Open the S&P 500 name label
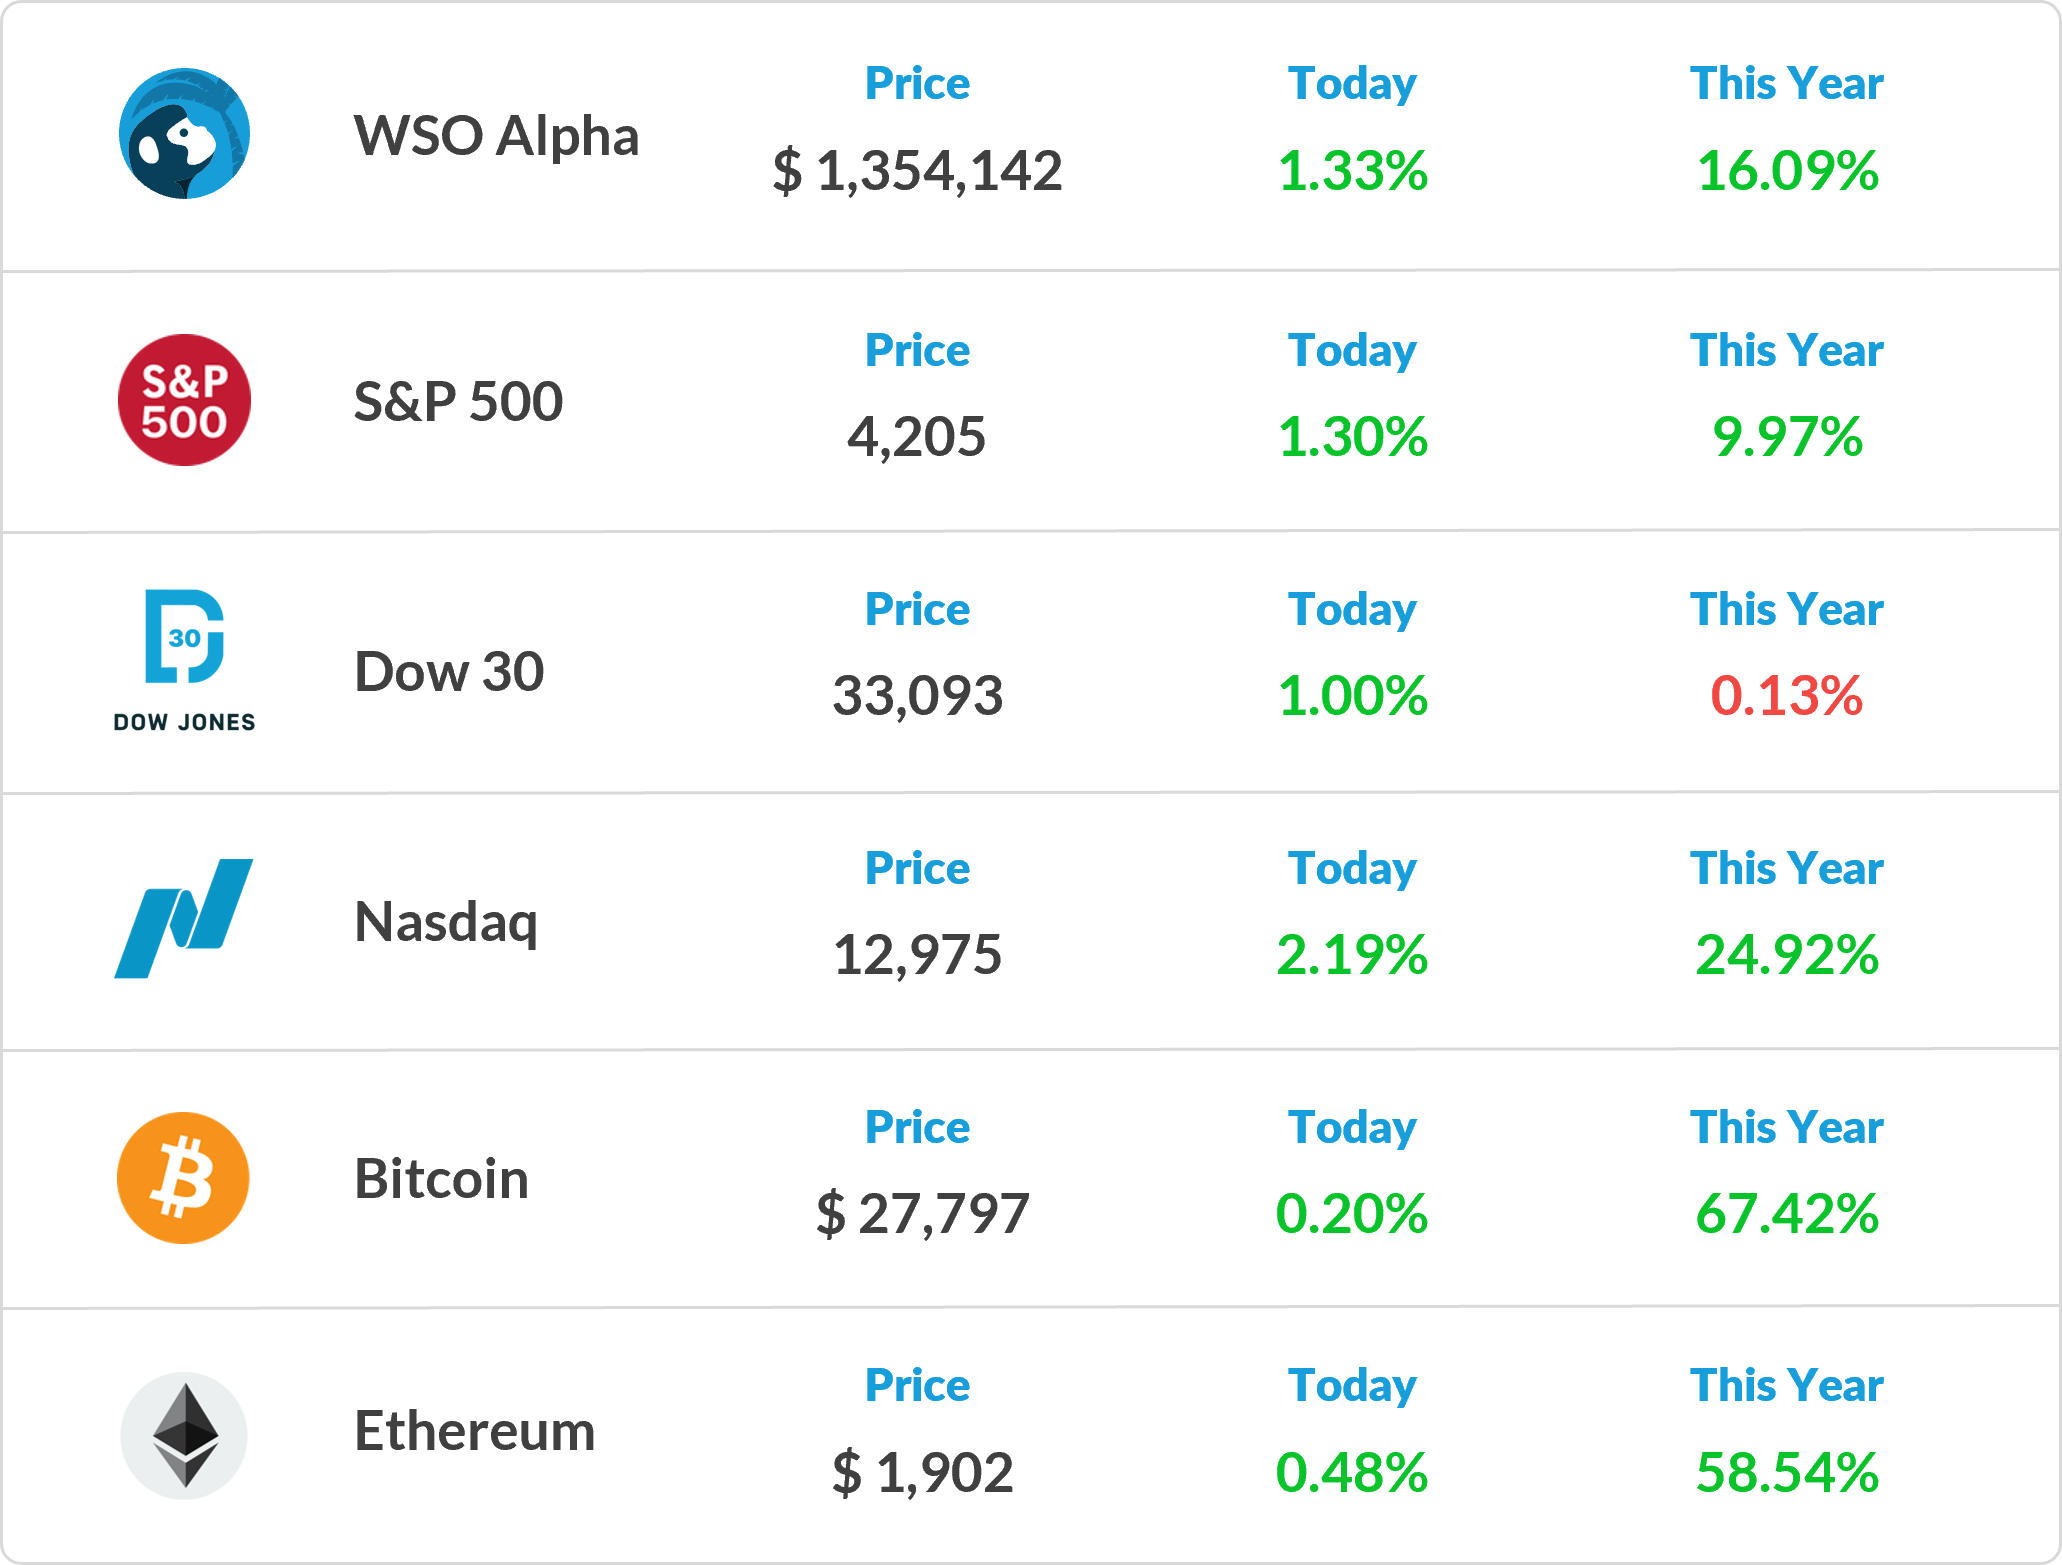The height and width of the screenshot is (1565, 2062). tap(458, 401)
